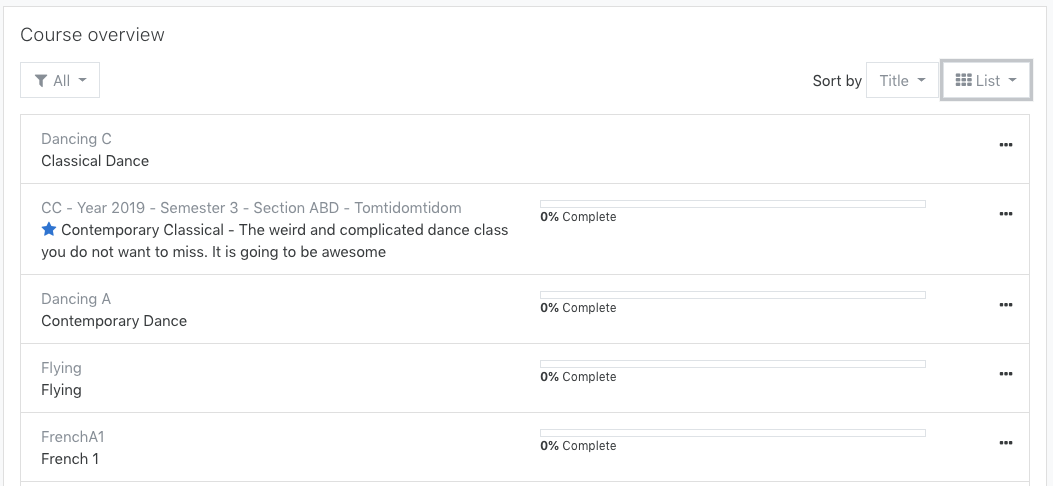Open the Classical Dance course link
Screen dimensions: 1053x486
95,161
